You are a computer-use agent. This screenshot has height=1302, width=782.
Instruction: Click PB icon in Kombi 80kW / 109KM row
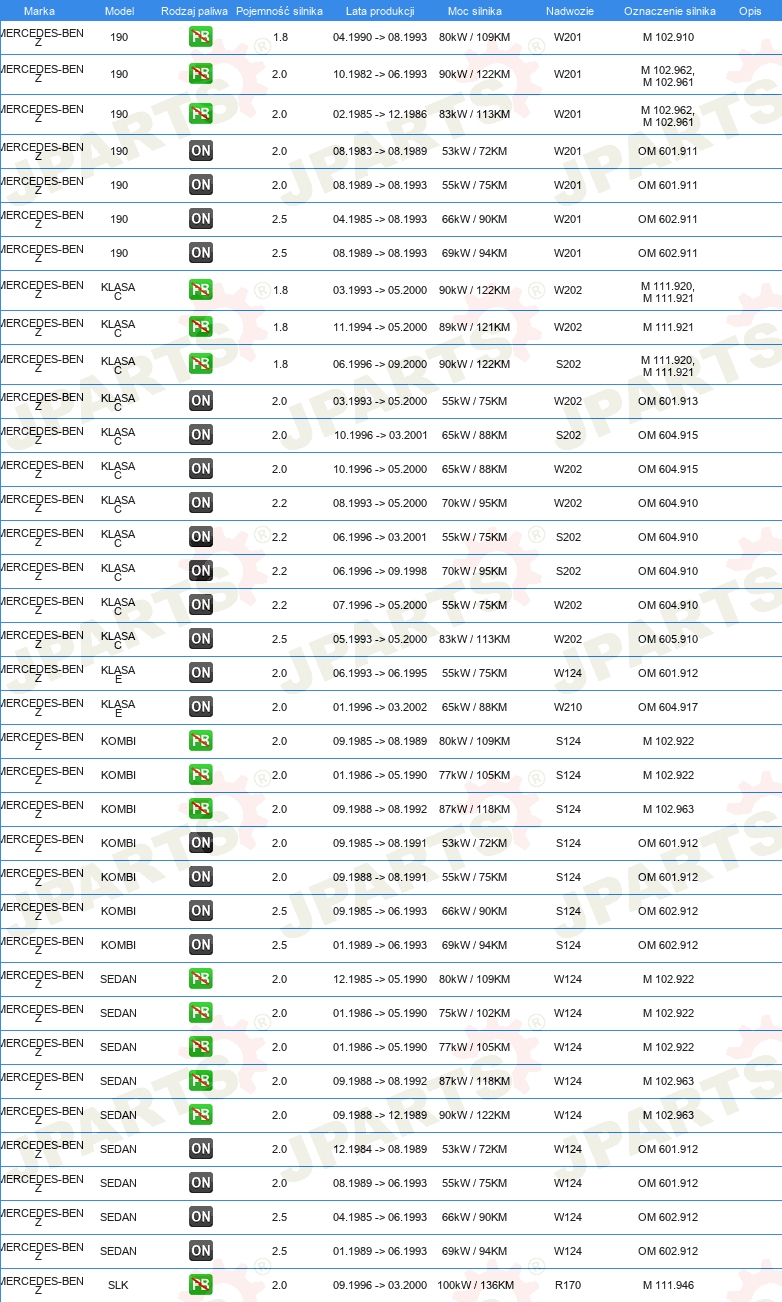pyautogui.click(x=201, y=742)
